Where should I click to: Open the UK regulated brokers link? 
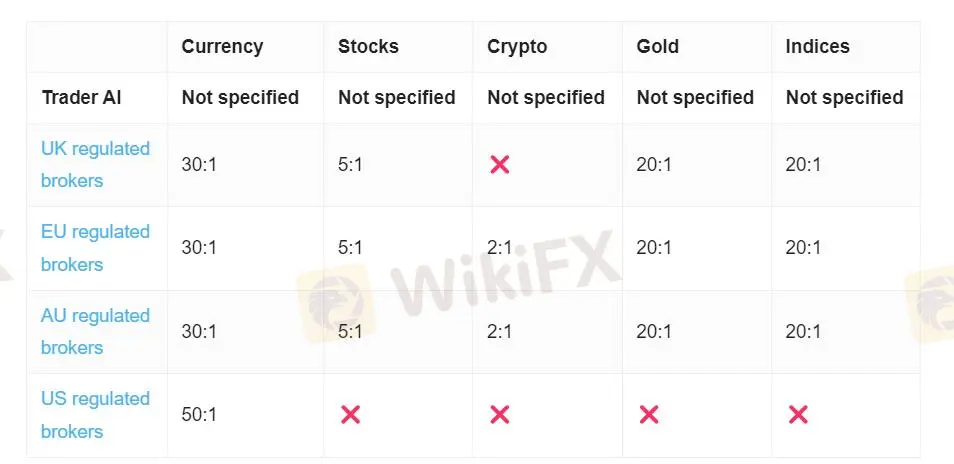96,164
